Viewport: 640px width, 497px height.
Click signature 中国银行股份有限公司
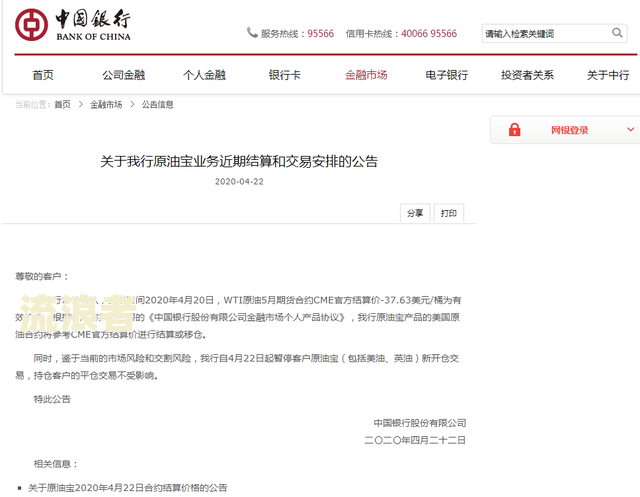click(420, 423)
